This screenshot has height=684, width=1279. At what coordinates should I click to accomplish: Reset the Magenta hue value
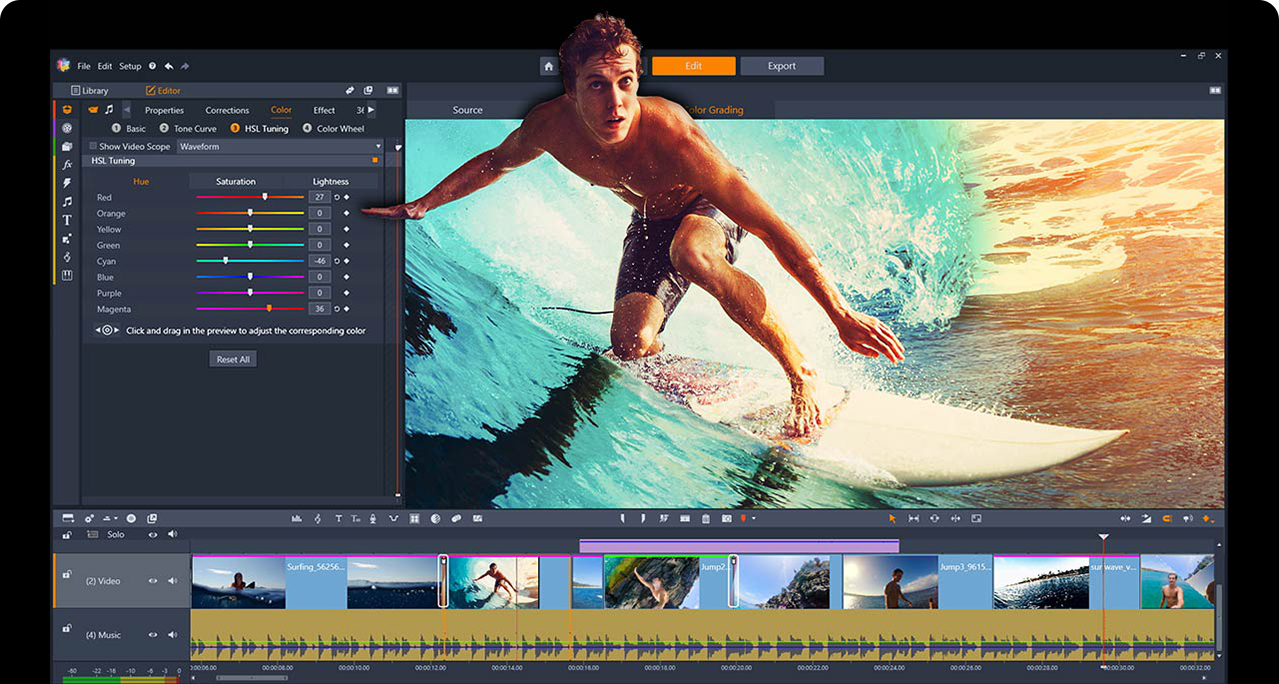coord(337,309)
